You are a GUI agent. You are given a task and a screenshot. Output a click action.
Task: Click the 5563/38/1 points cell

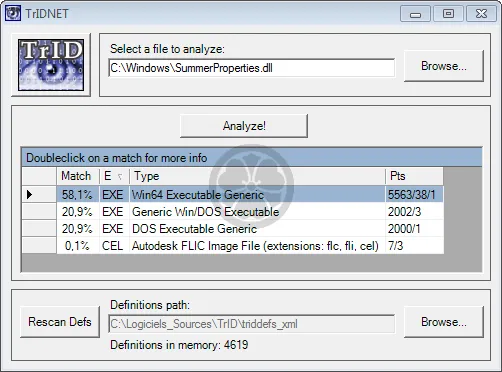point(414,194)
